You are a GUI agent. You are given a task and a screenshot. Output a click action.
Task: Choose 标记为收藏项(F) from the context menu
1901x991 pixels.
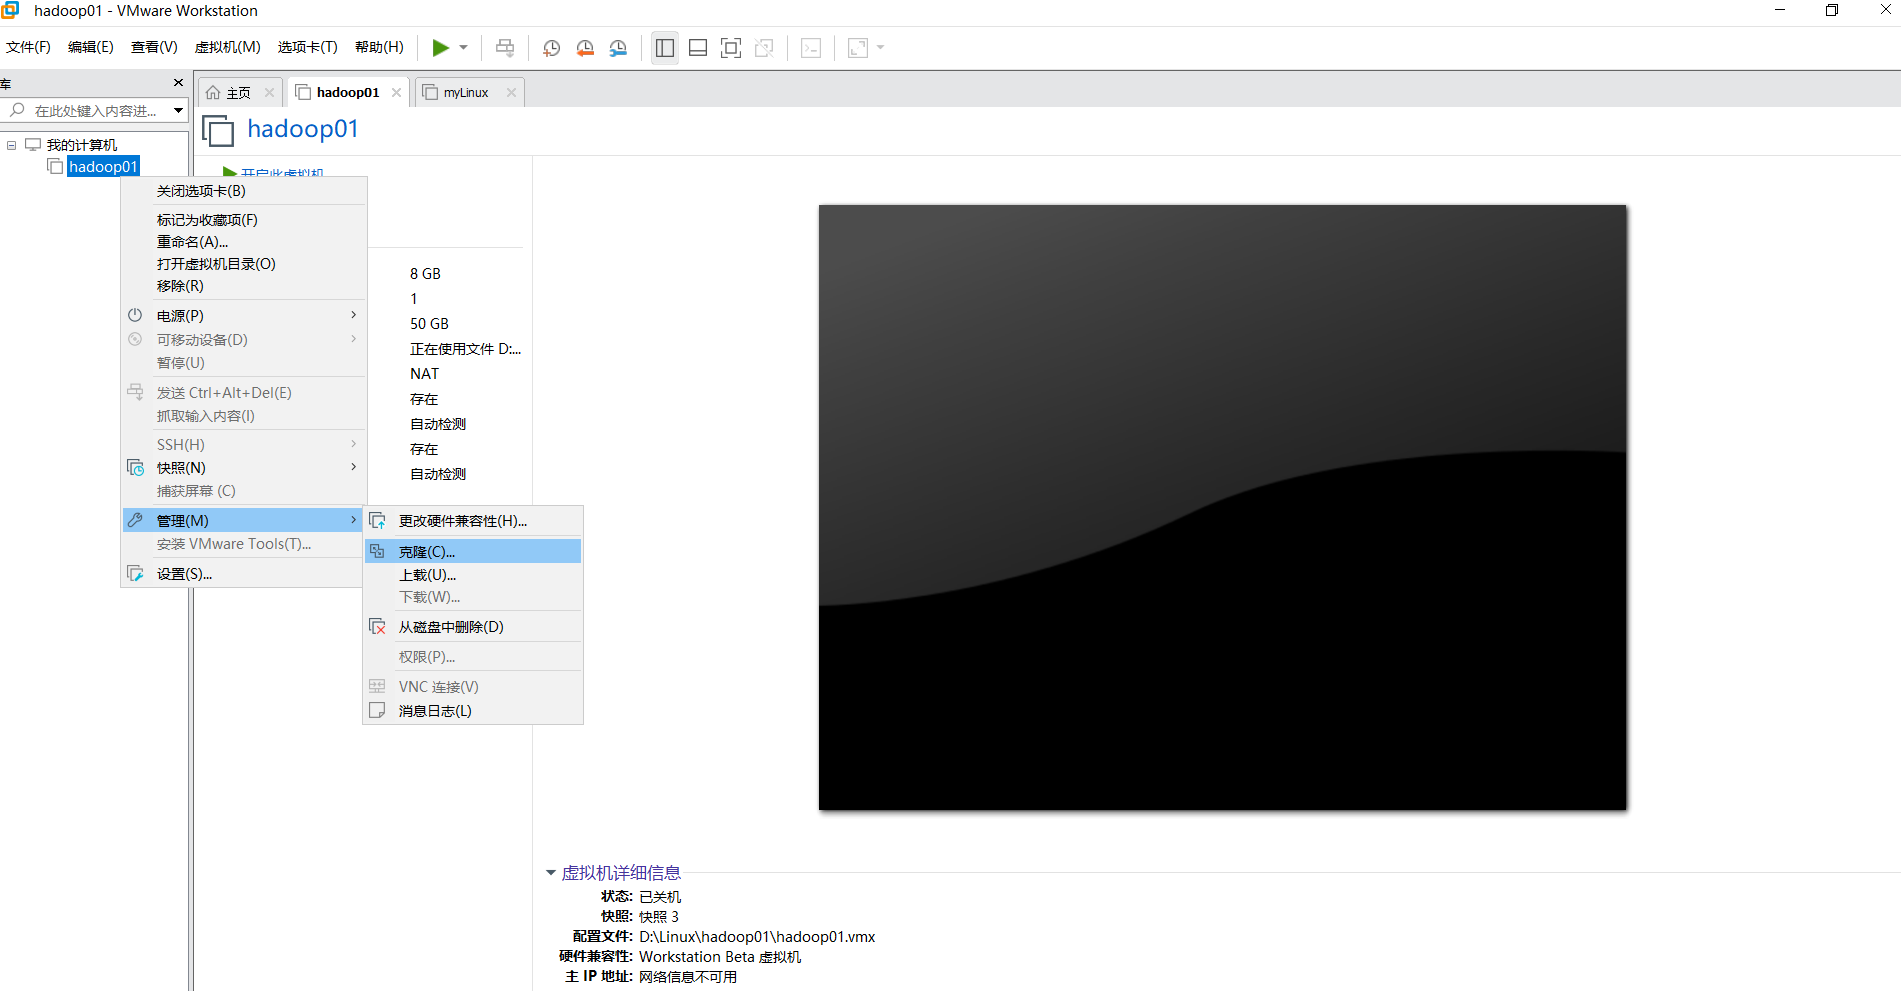pos(243,220)
